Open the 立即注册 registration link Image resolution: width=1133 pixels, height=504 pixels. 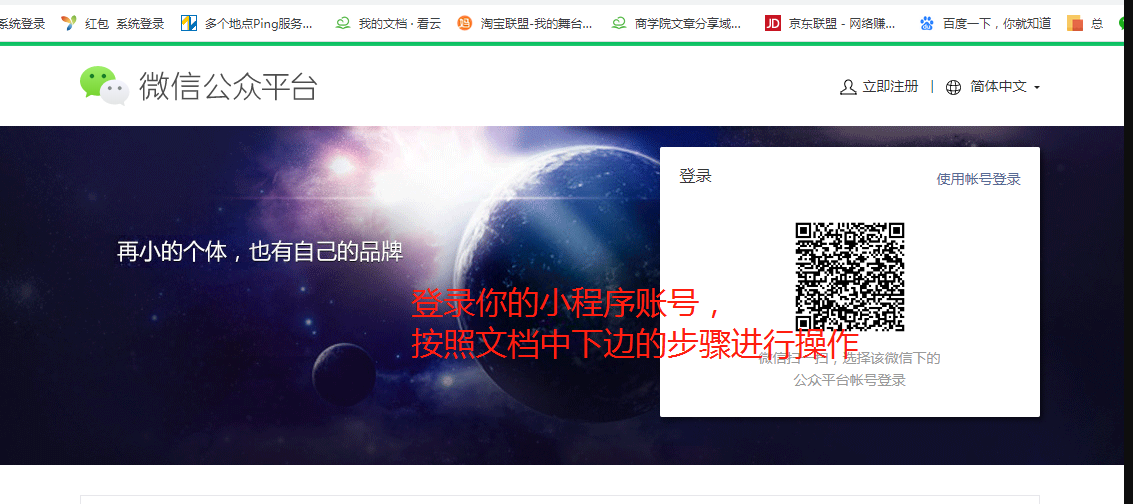[890, 87]
